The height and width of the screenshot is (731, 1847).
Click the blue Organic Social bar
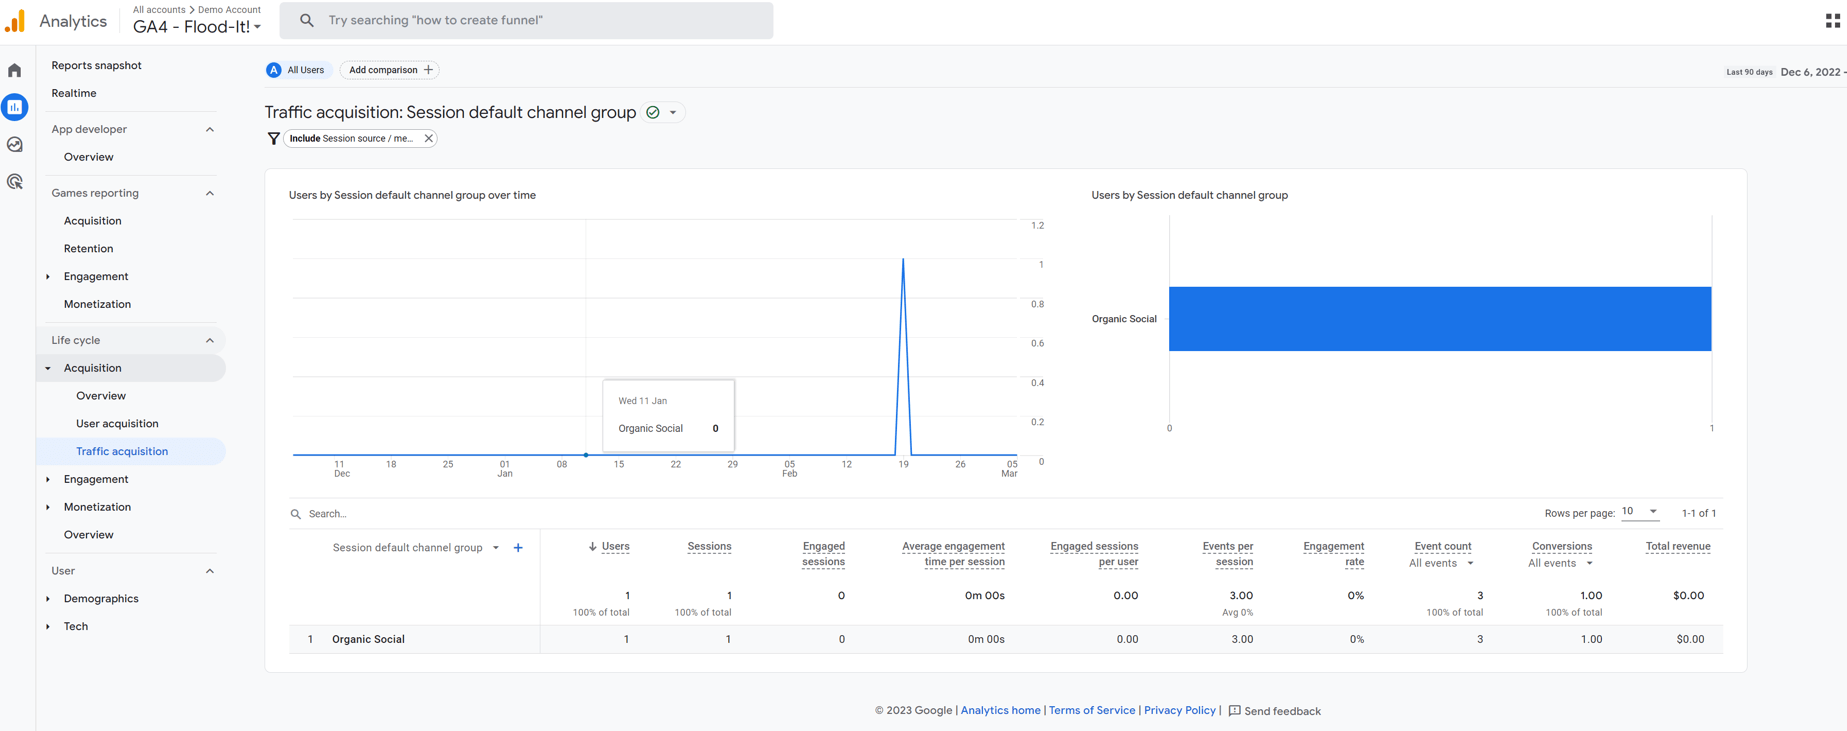point(1439,319)
